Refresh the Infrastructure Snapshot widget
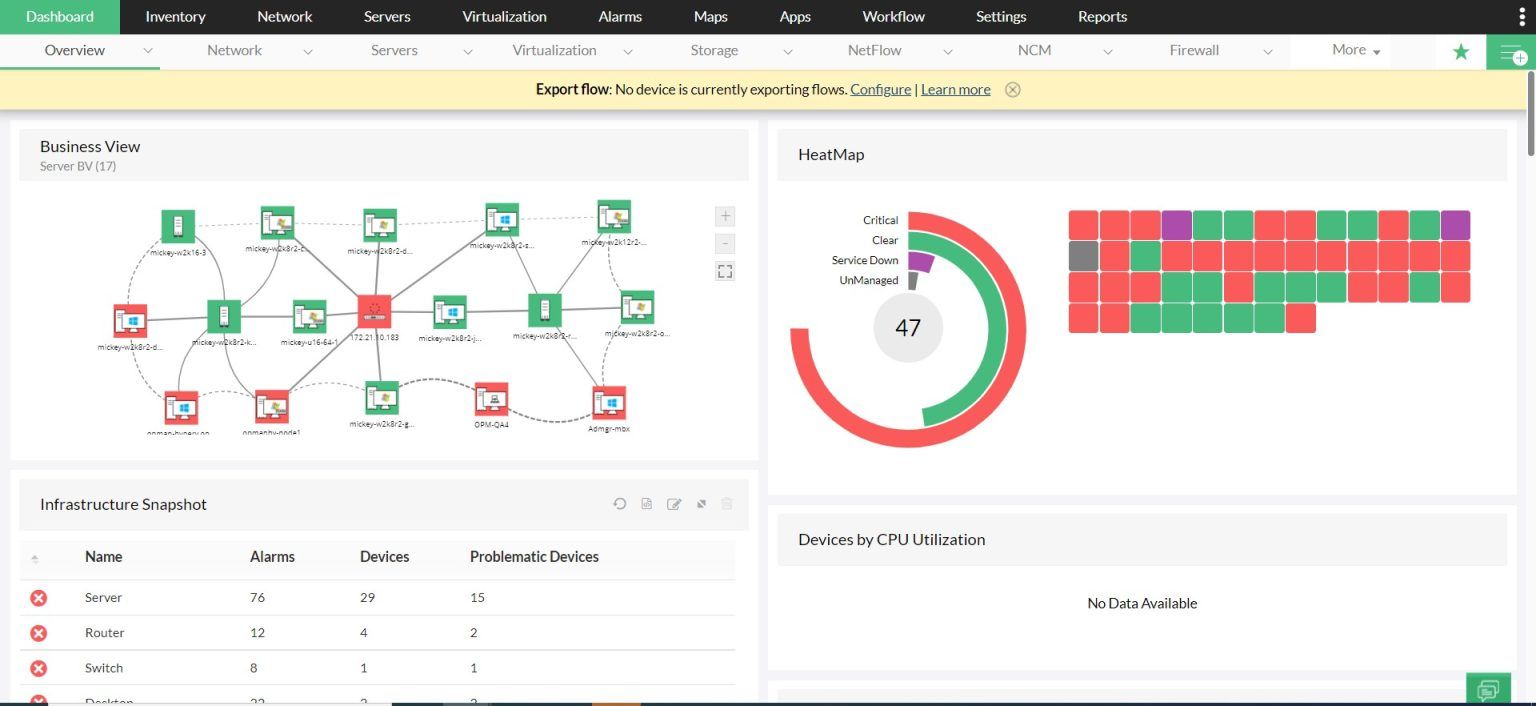The image size is (1536, 706). tap(619, 503)
